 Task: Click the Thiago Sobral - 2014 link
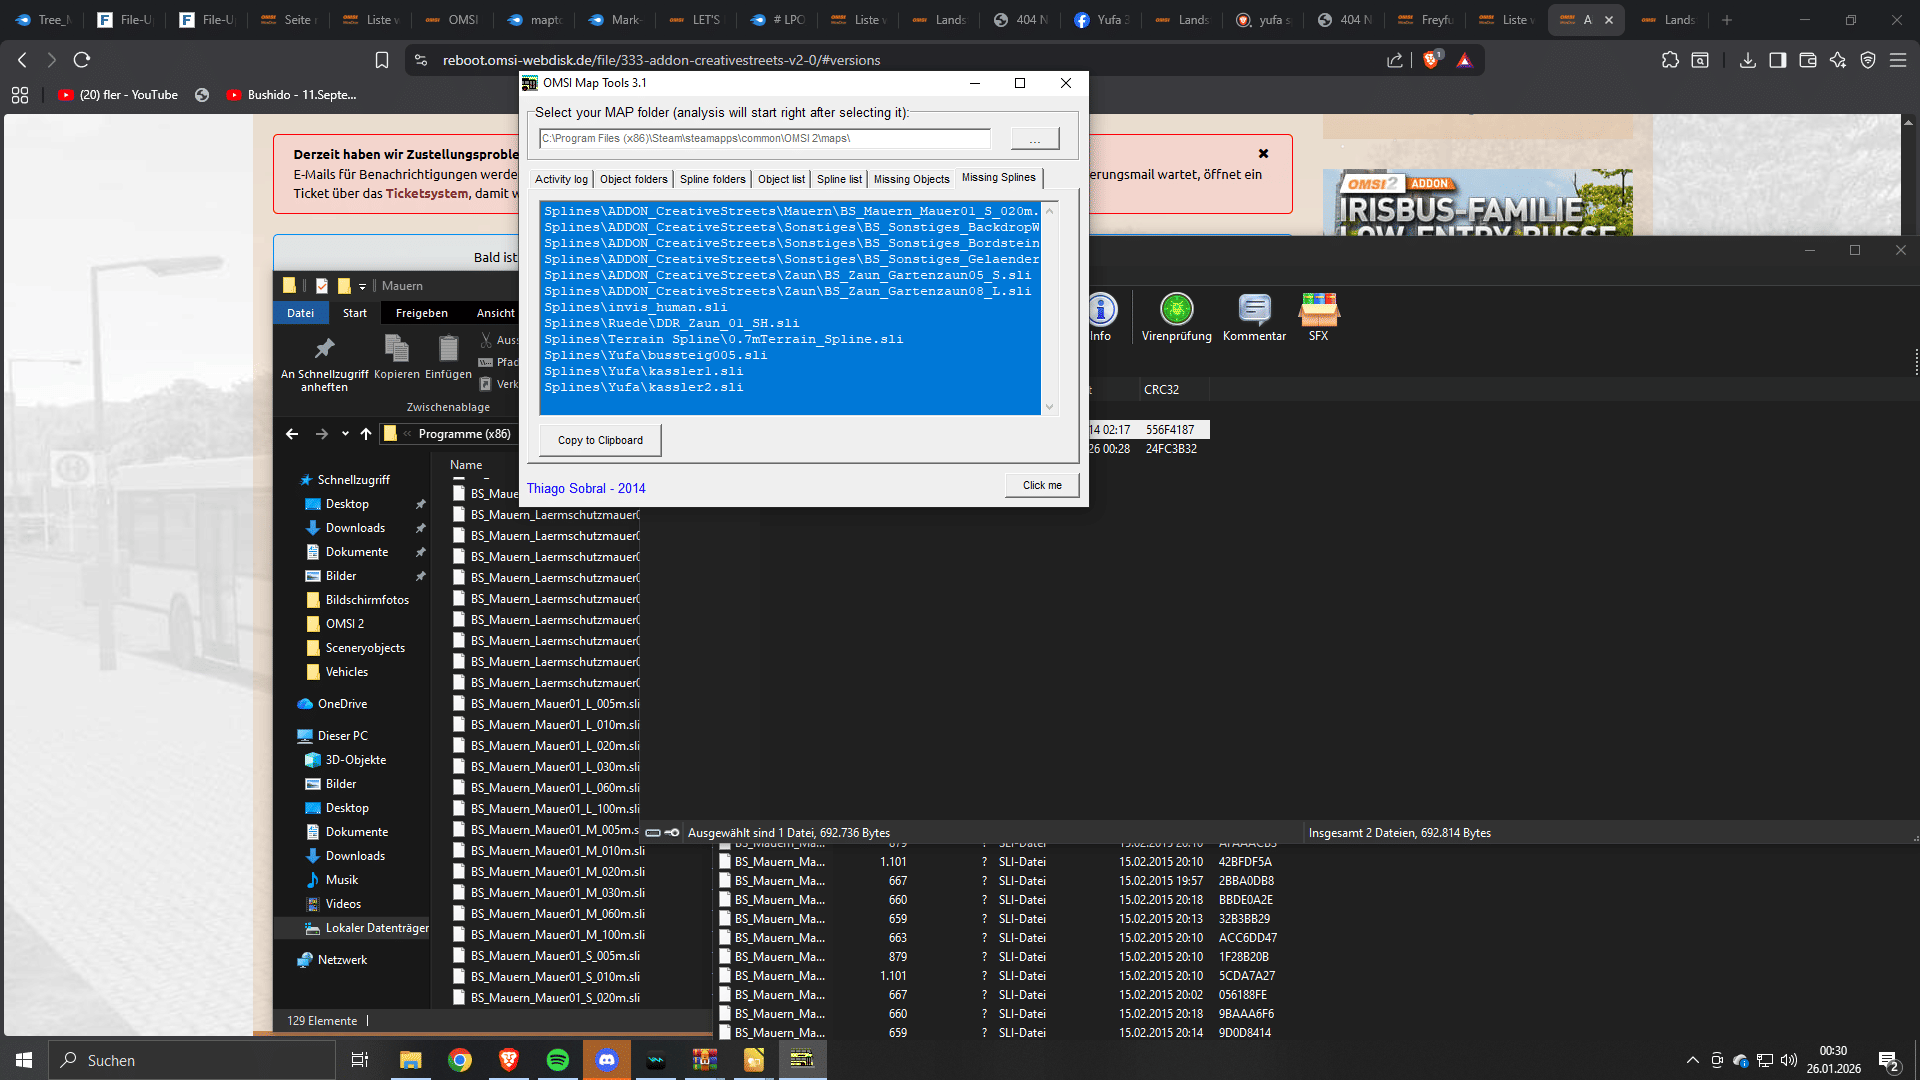[586, 488]
